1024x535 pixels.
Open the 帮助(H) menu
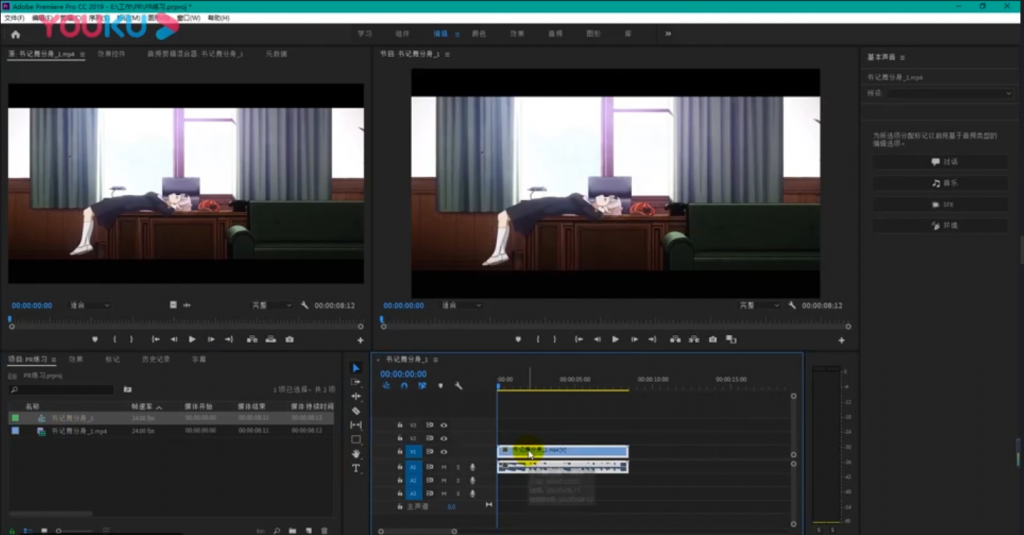[x=218, y=18]
